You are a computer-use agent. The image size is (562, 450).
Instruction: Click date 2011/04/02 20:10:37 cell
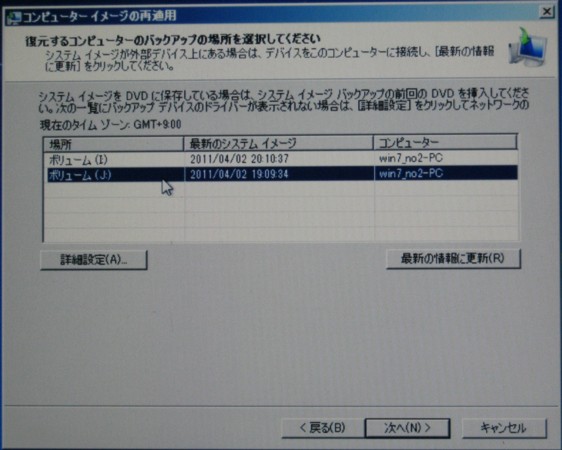click(239, 159)
